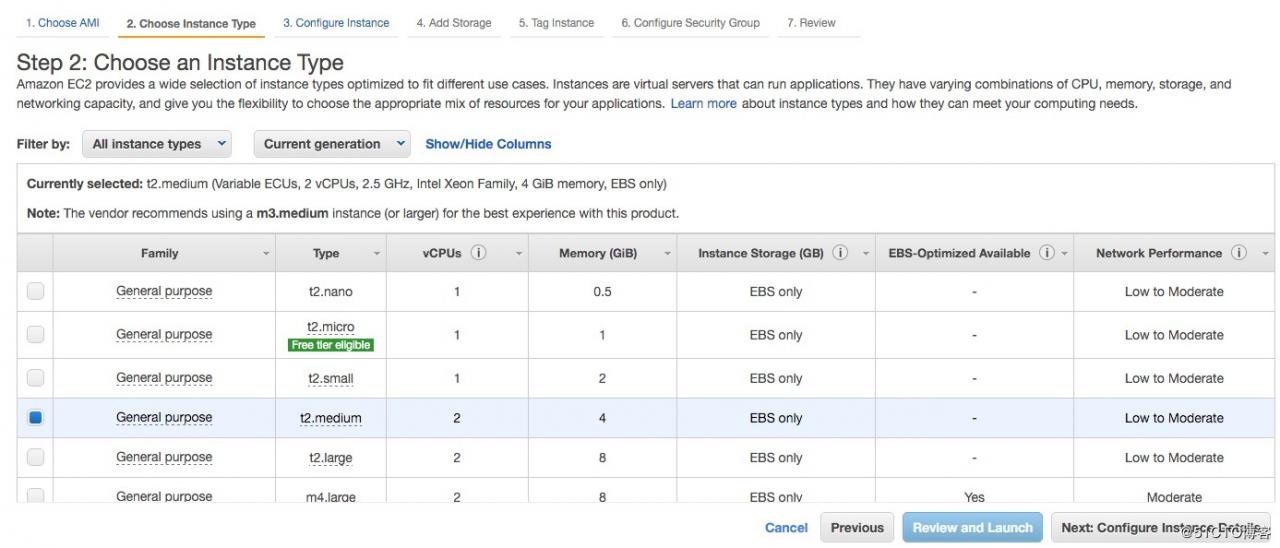
Task: Click info icon beside EBS-Optimized Available
Action: point(1047,253)
